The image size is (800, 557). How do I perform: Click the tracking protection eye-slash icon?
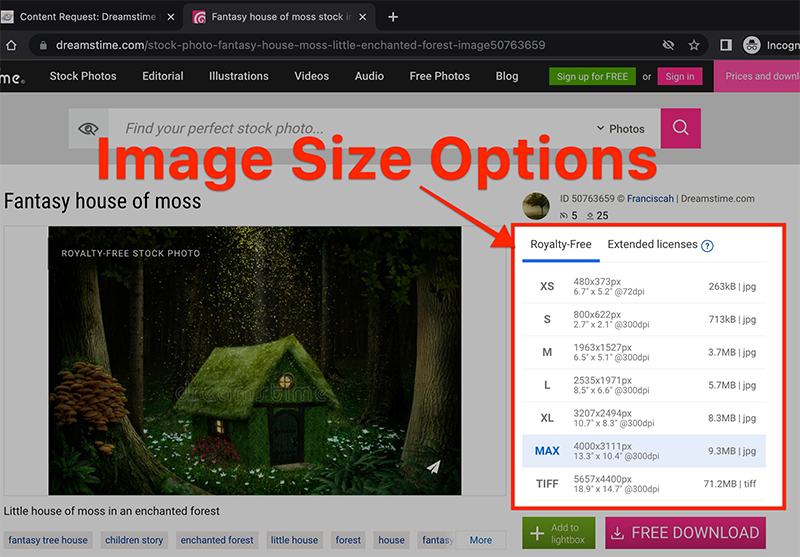tap(668, 45)
